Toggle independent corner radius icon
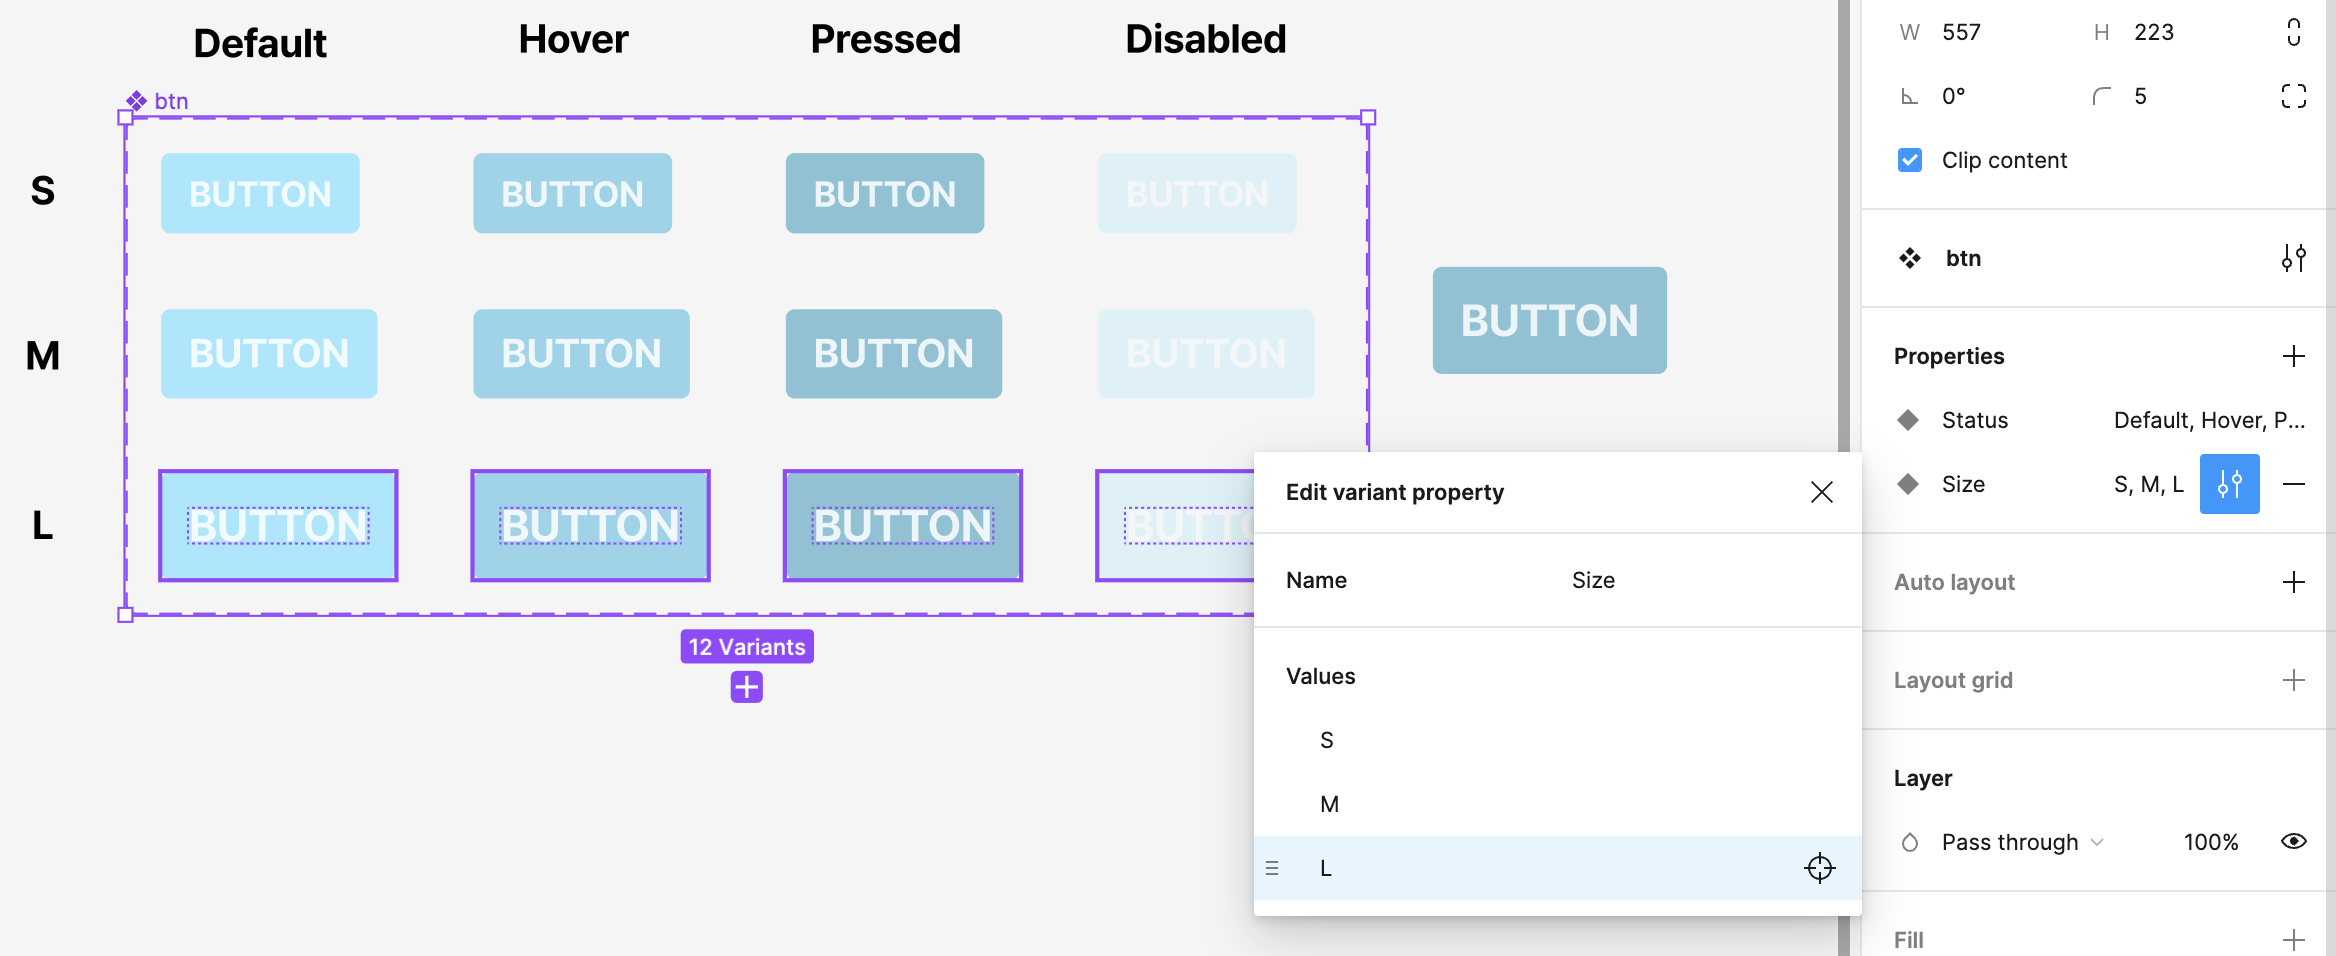This screenshot has height=956, width=2336. tap(2293, 96)
